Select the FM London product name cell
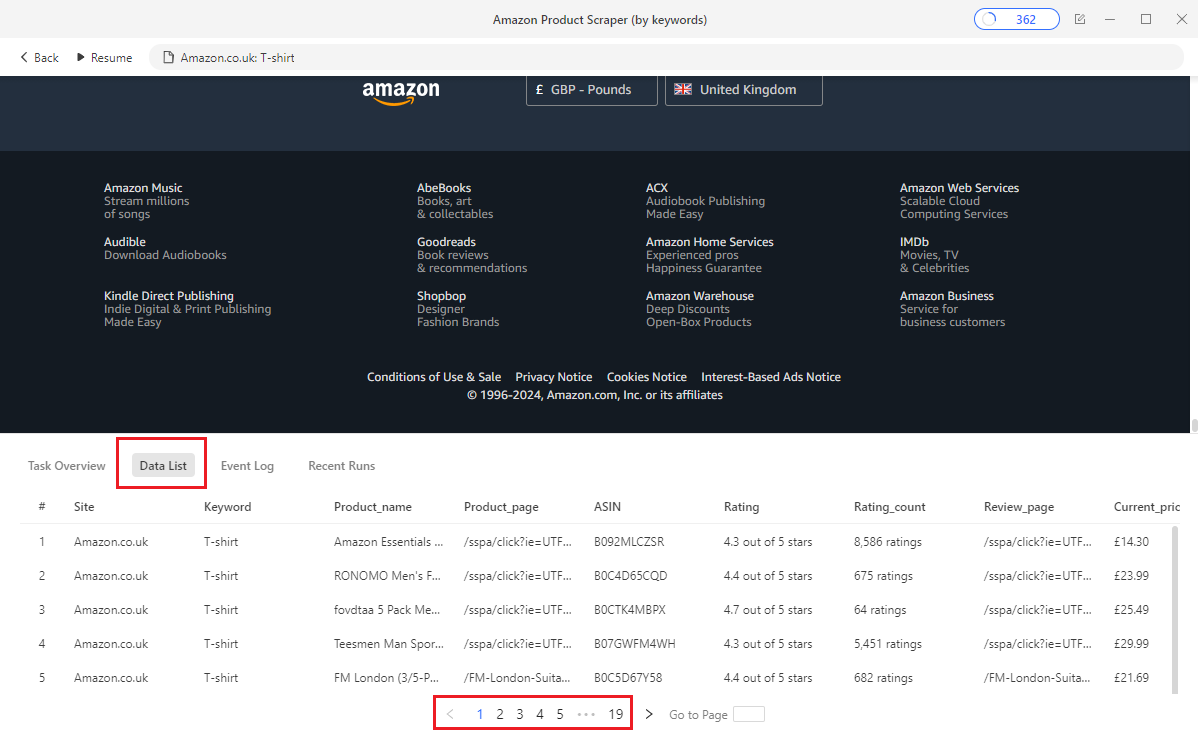The height and width of the screenshot is (732, 1198). pyautogui.click(x=387, y=678)
